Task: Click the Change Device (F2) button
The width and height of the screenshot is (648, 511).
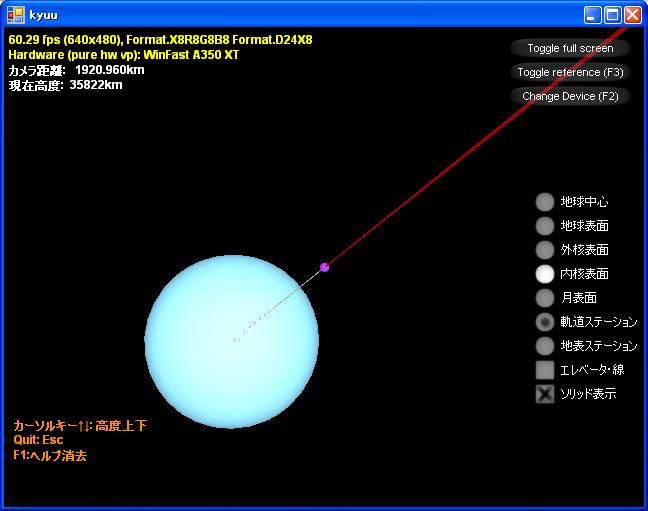Action: [570, 96]
